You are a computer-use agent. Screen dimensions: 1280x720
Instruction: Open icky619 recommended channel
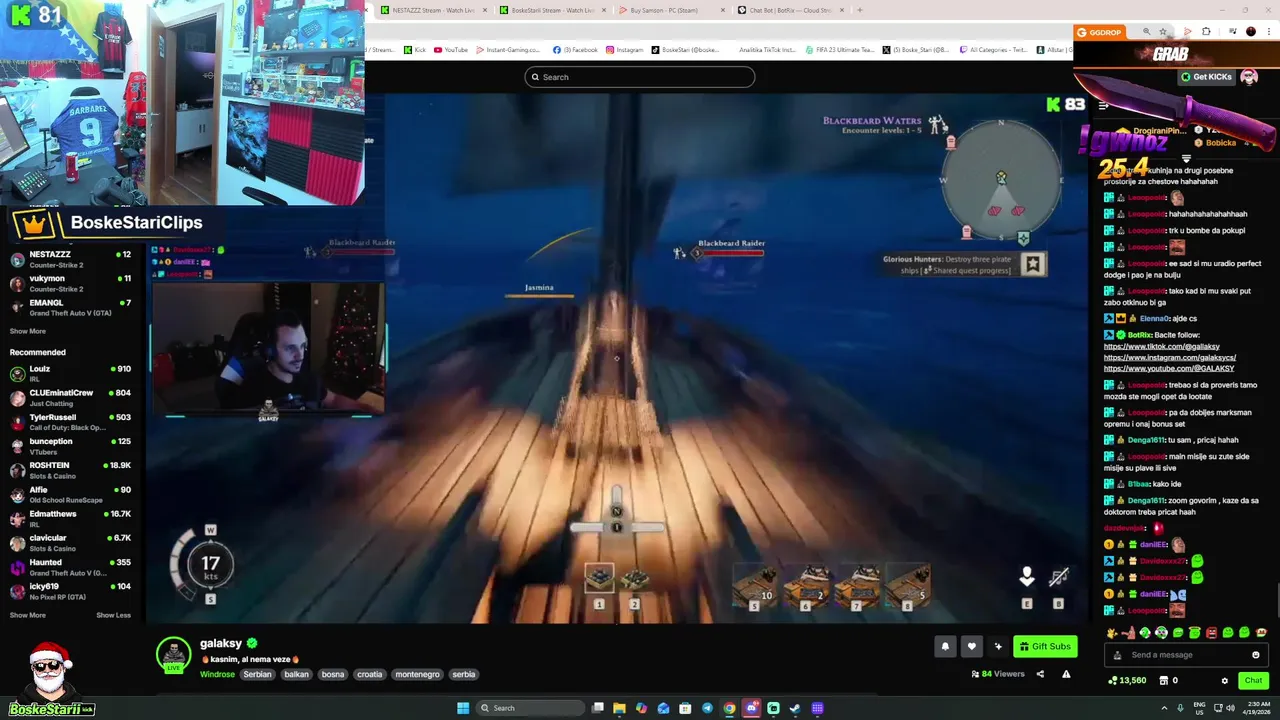[x=70, y=590]
